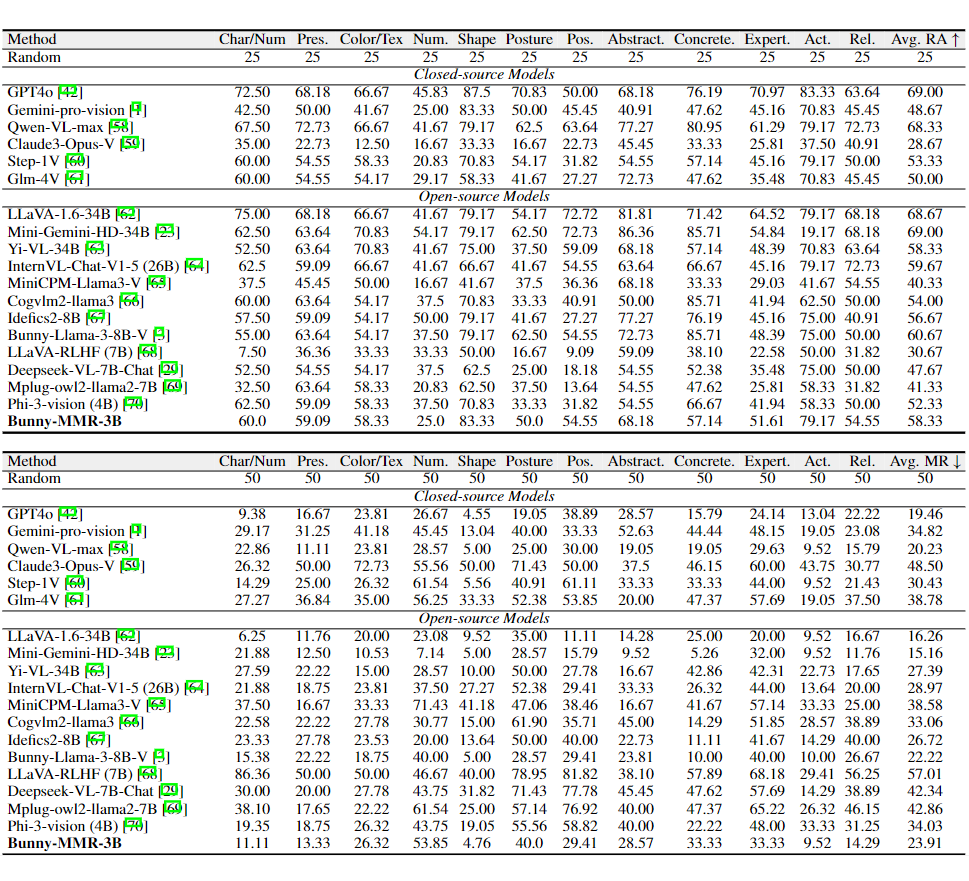The image size is (969, 881).
Task: Select Bunny-MMR-3B Expert. value 51.61
Action: (767, 421)
